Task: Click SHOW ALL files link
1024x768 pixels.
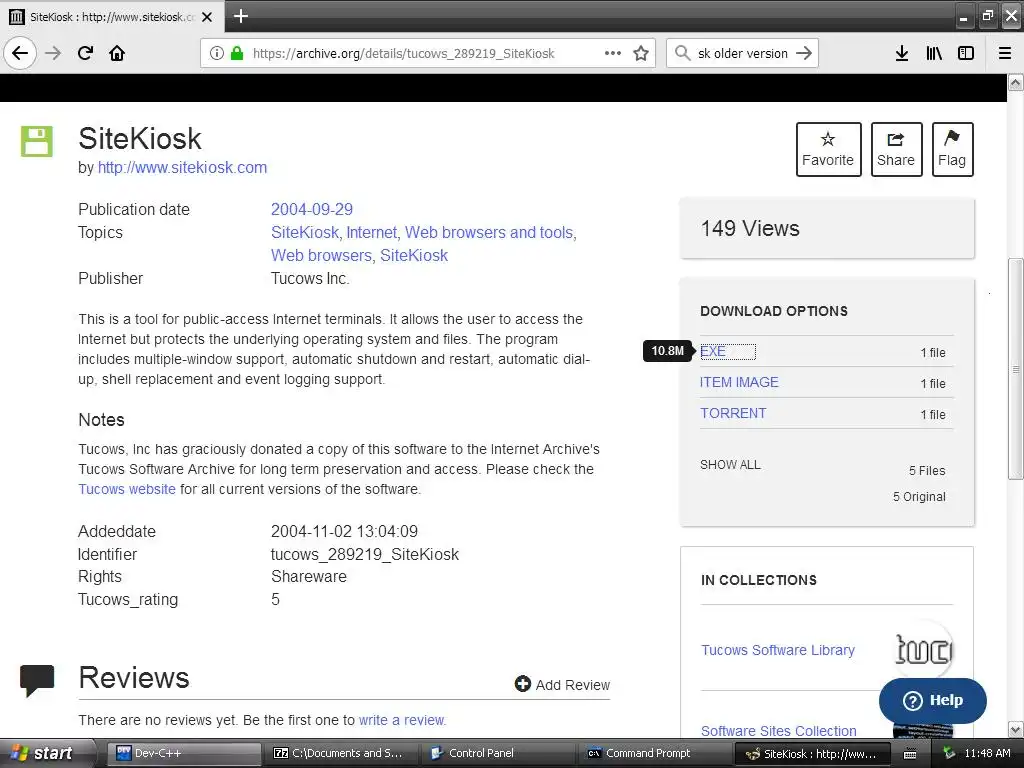Action: click(730, 464)
